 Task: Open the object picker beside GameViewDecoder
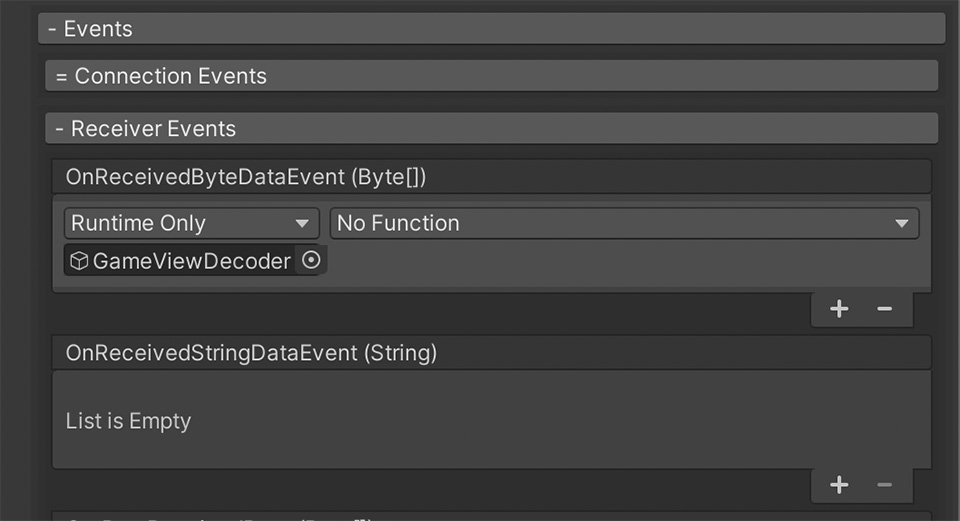click(x=311, y=261)
